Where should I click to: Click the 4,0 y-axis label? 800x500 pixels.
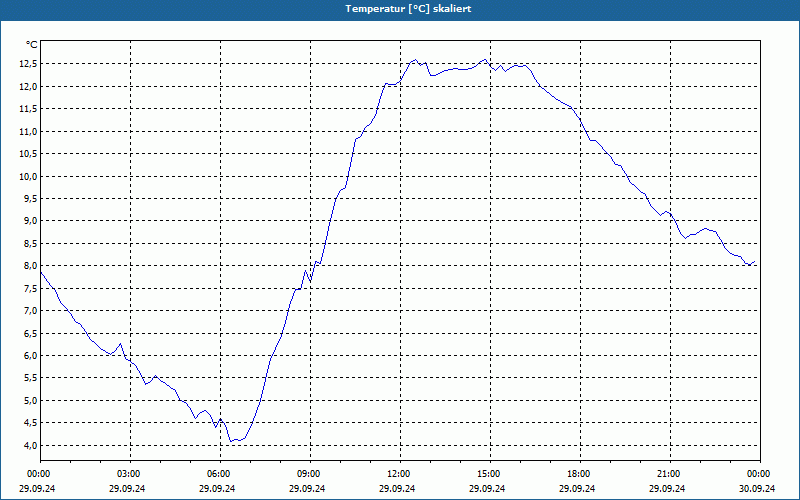pos(31,445)
